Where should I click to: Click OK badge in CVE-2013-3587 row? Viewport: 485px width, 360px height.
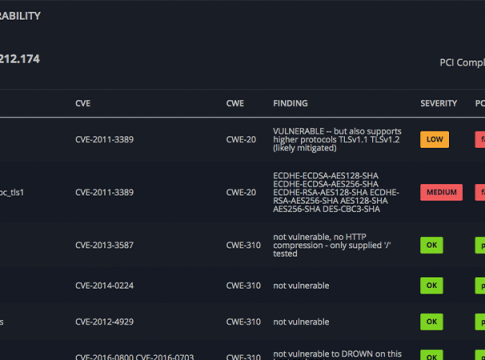(432, 245)
